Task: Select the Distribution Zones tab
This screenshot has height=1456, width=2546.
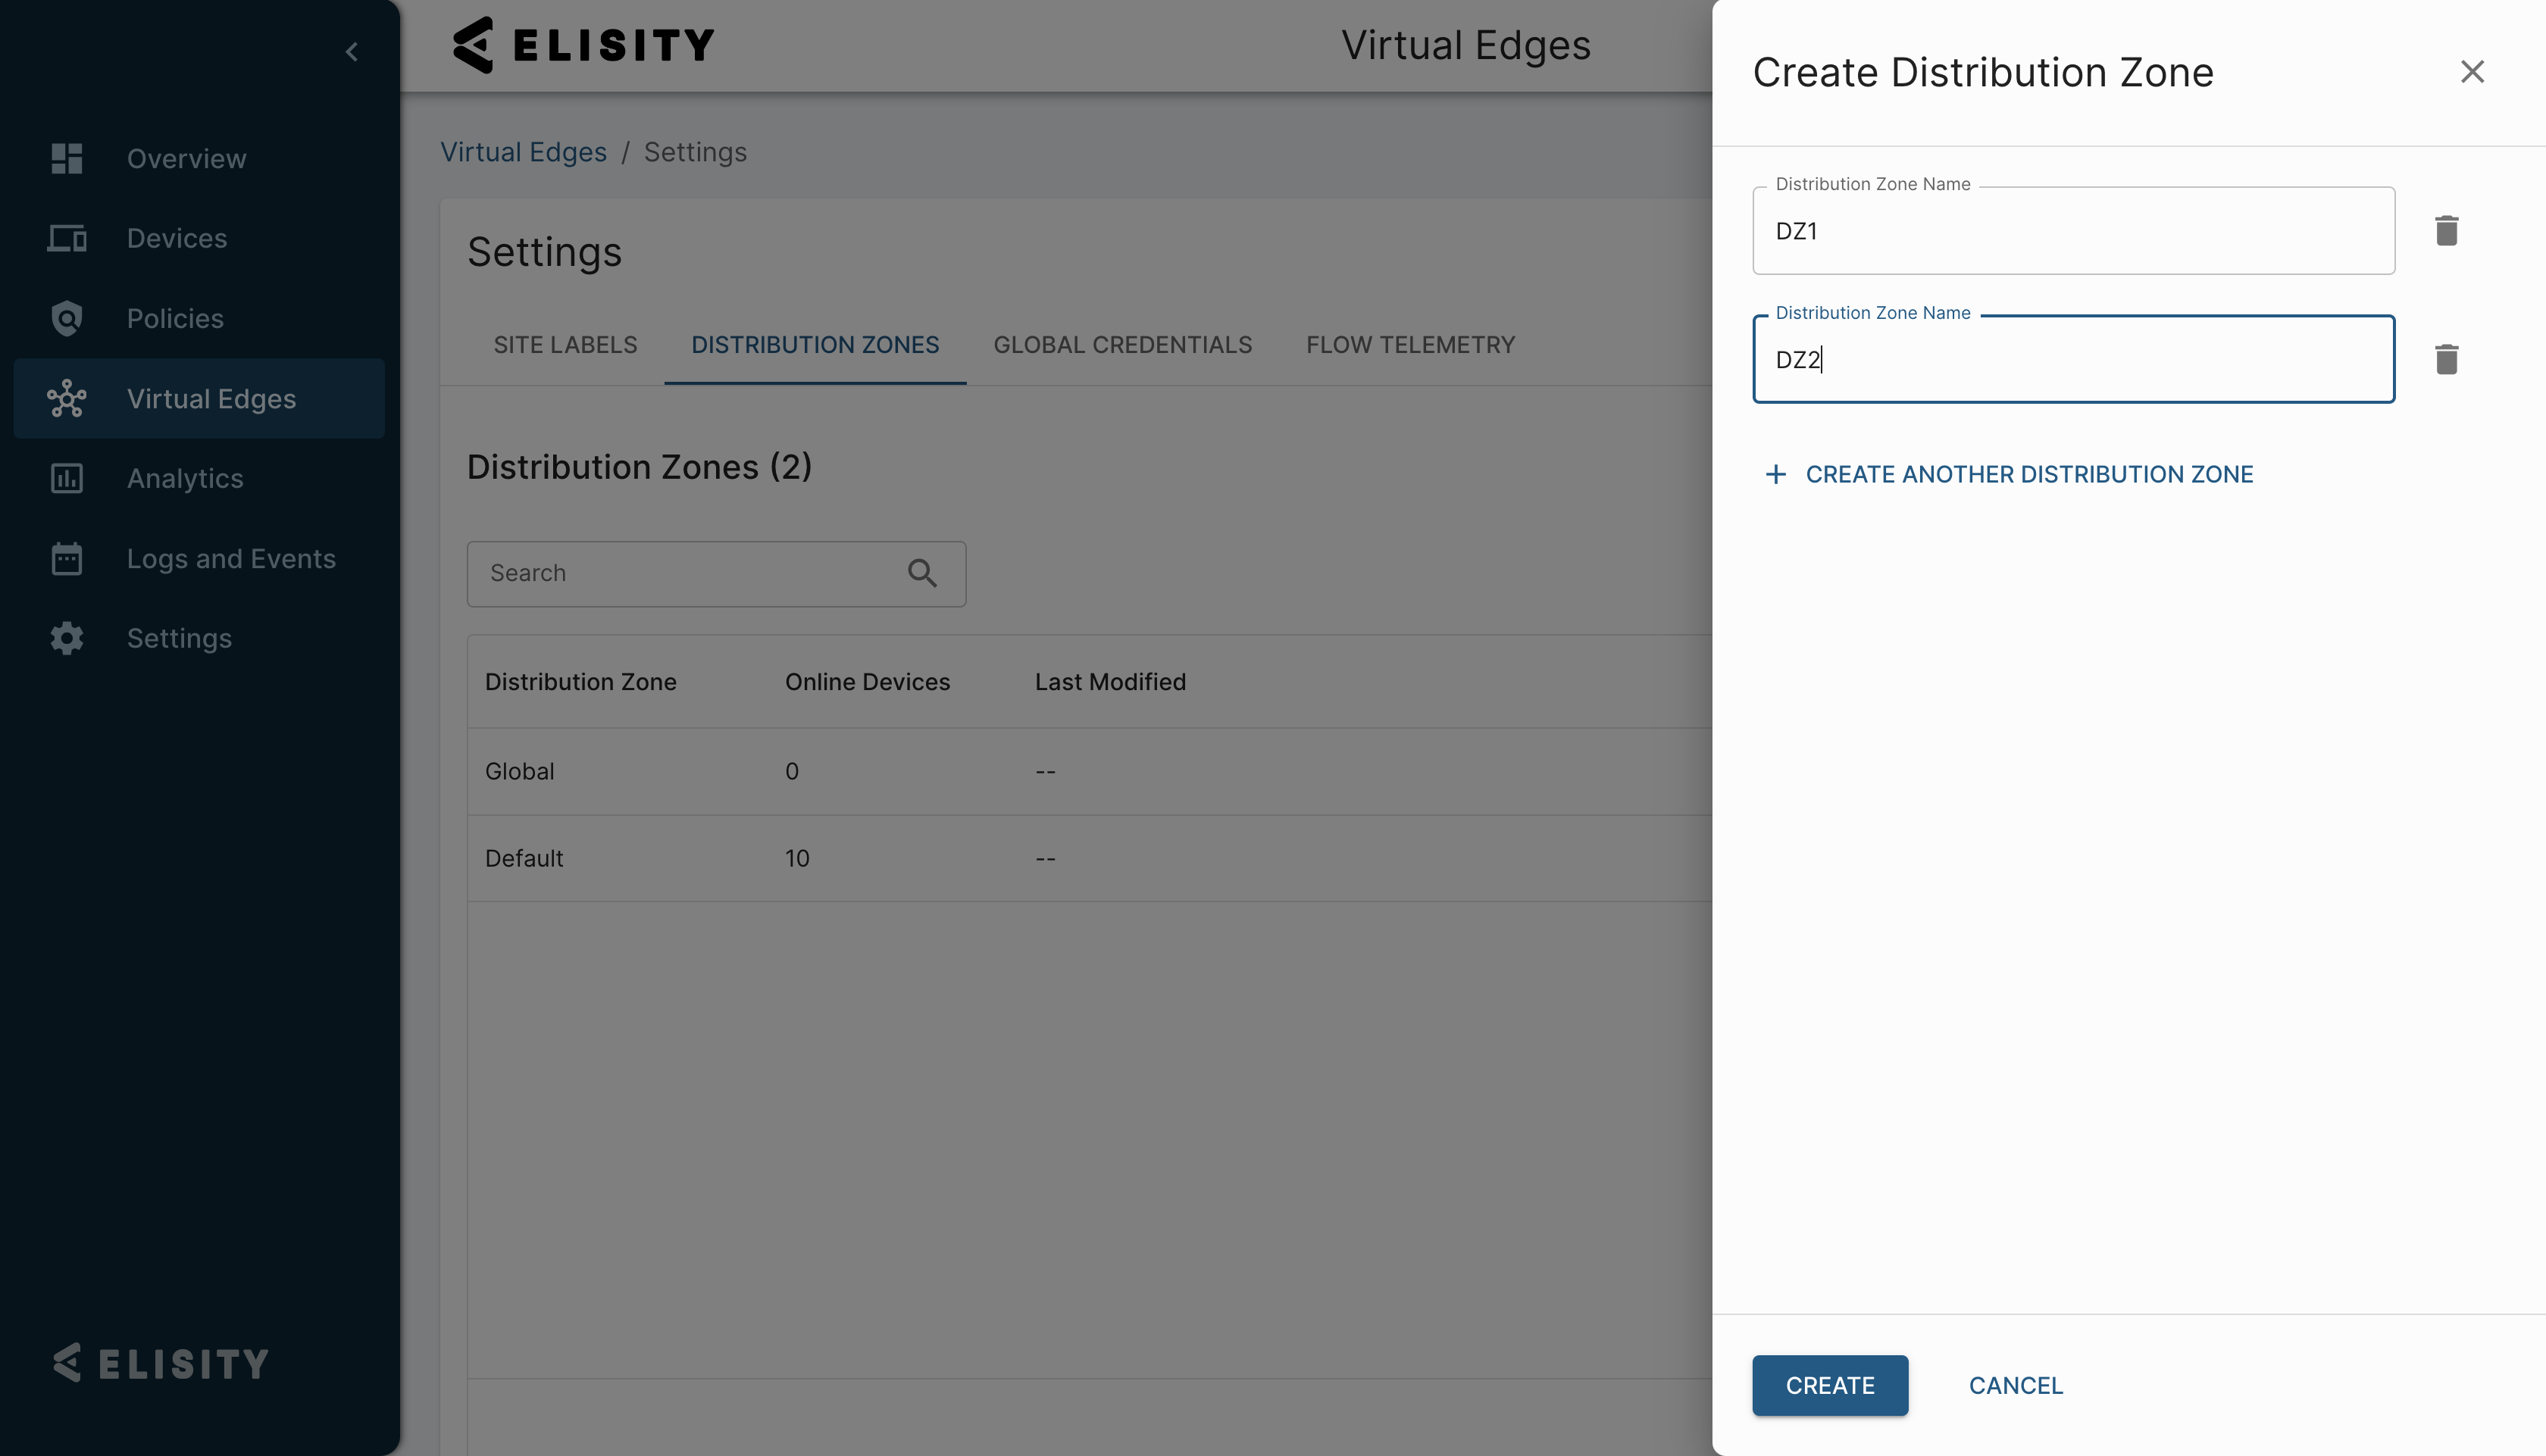Action: pos(815,345)
